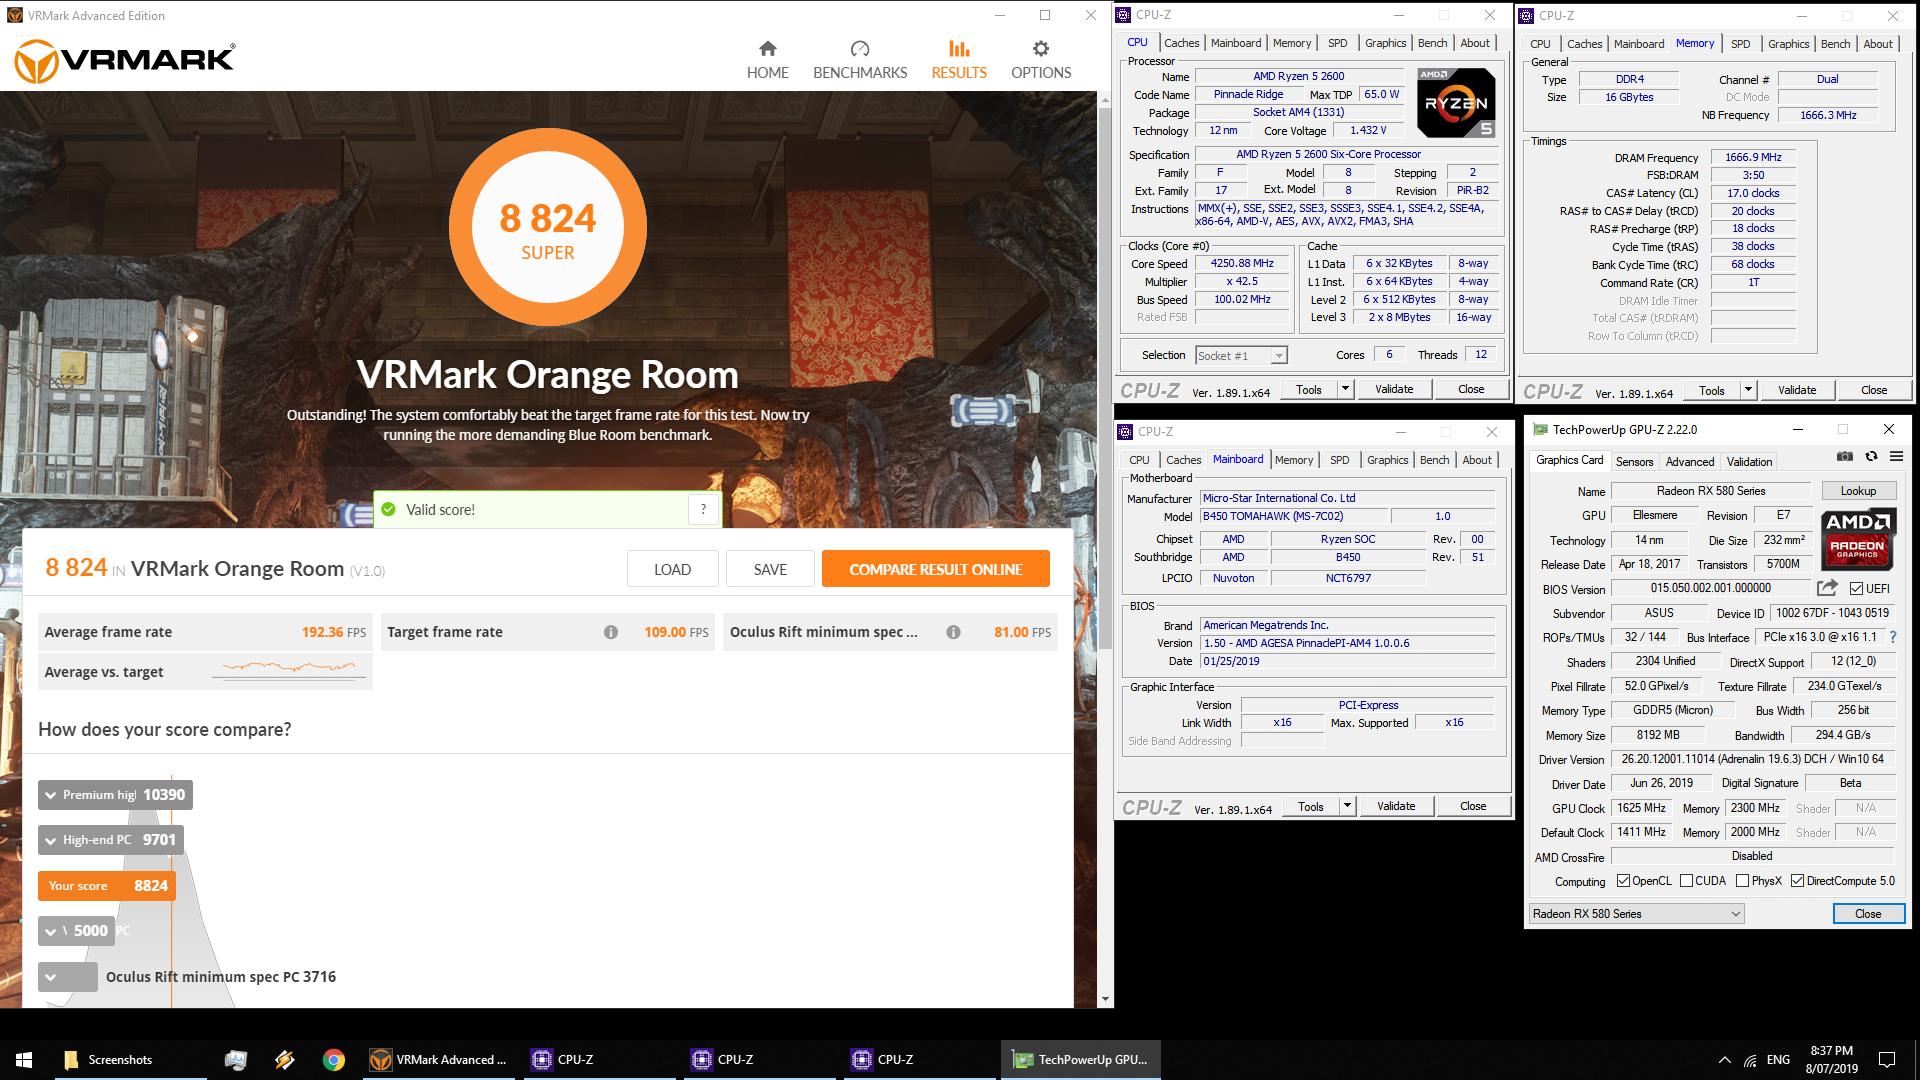This screenshot has width=1920, height=1080.
Task: Click COMPARE RESULT ONLINE button
Action: [x=936, y=569]
